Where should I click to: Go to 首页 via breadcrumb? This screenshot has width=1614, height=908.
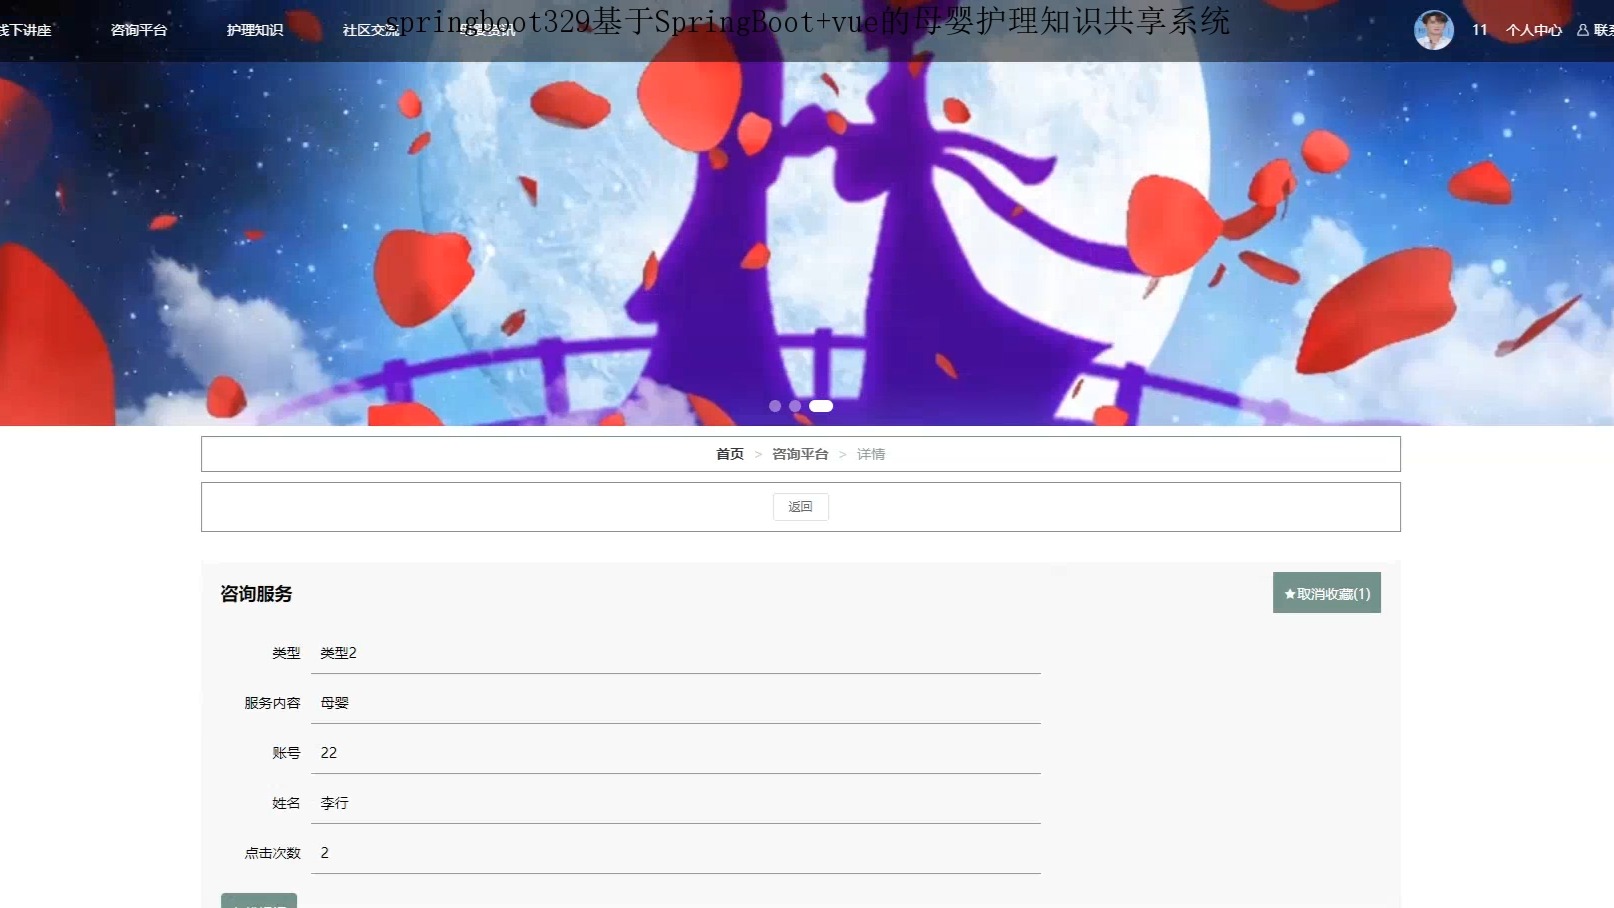pyautogui.click(x=730, y=454)
